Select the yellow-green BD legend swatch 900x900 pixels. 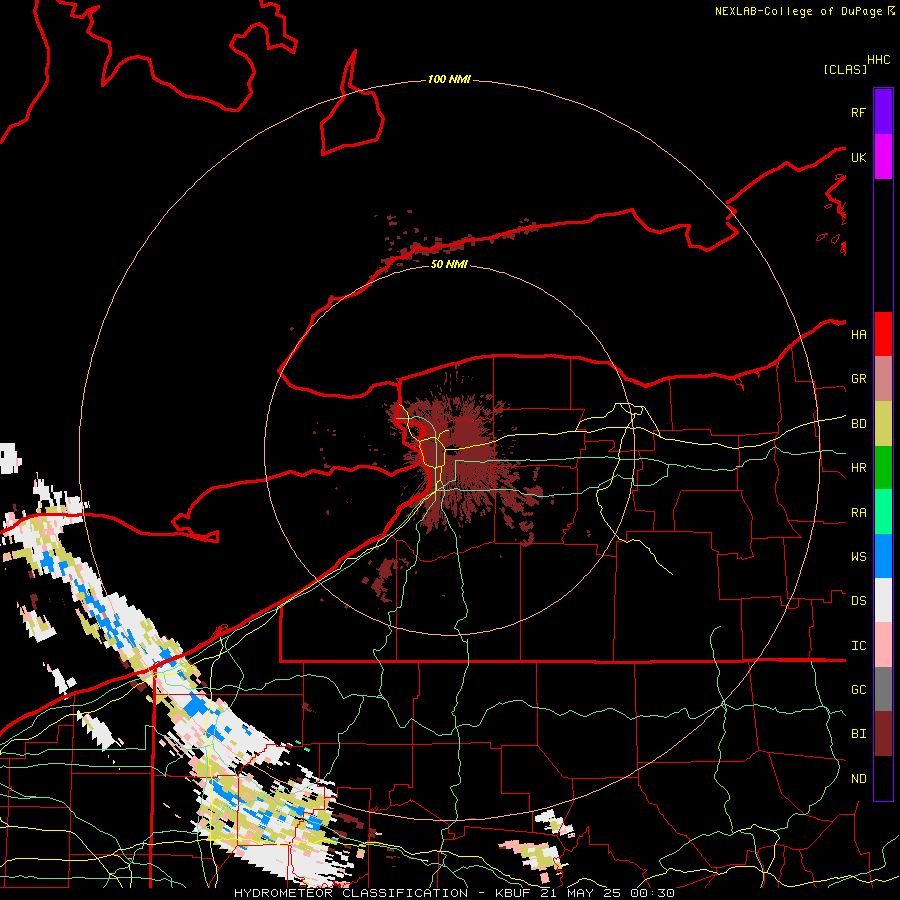pyautogui.click(x=883, y=424)
